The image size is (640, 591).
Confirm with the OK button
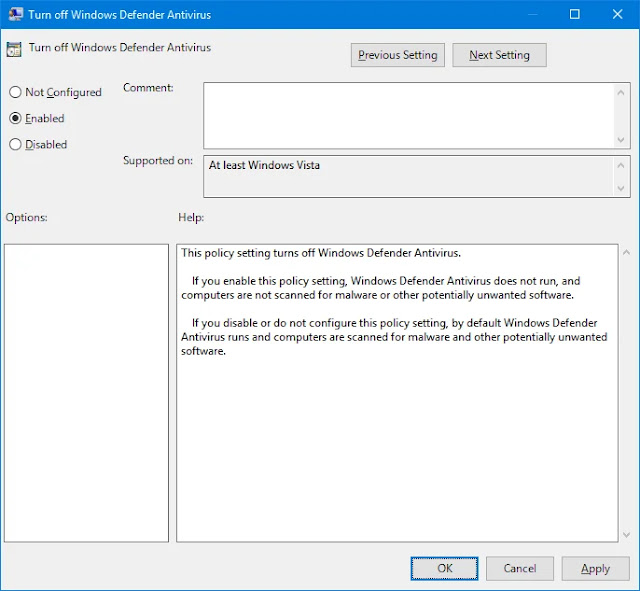(444, 569)
